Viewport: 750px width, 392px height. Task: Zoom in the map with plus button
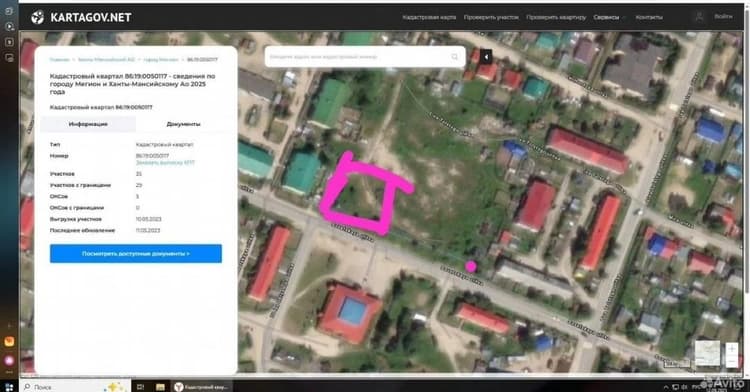tap(731, 348)
